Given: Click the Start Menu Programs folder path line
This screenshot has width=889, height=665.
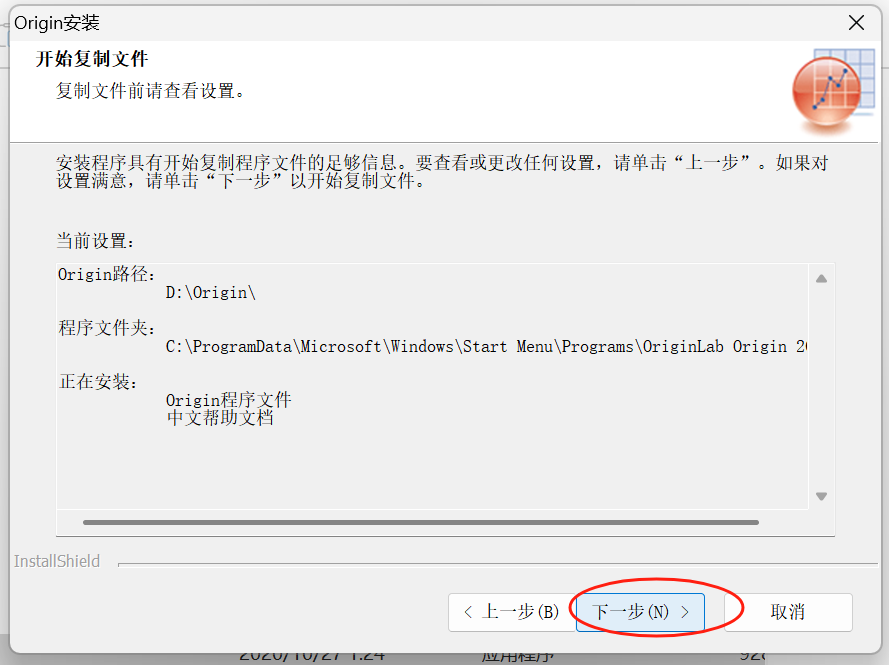Looking at the screenshot, I should tap(486, 346).
